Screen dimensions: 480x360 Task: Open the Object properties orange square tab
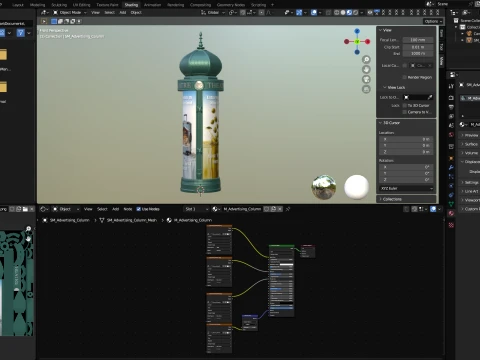[451, 158]
